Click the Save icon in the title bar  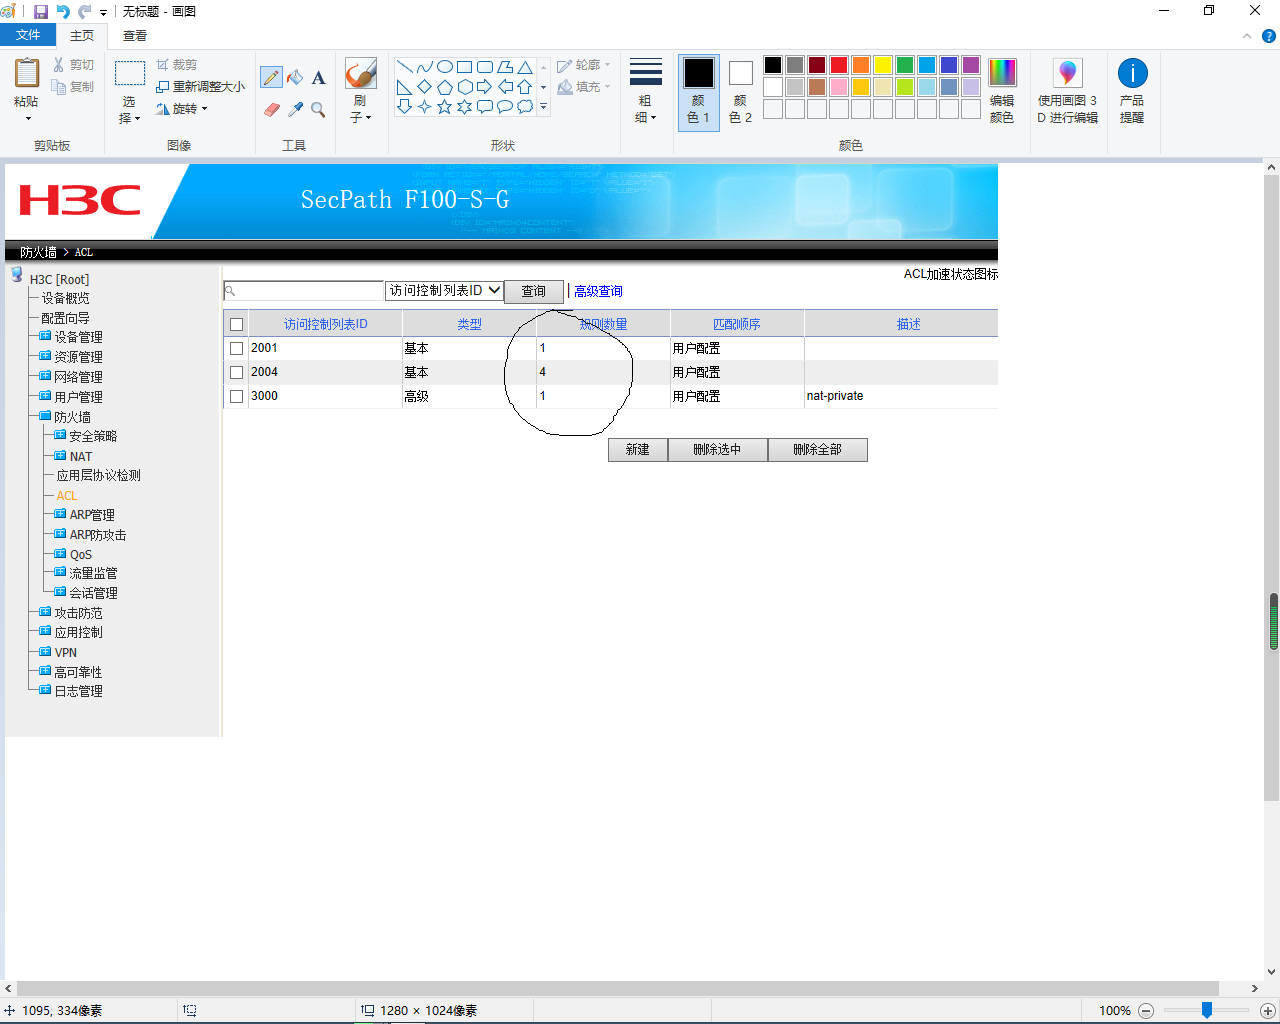(41, 11)
